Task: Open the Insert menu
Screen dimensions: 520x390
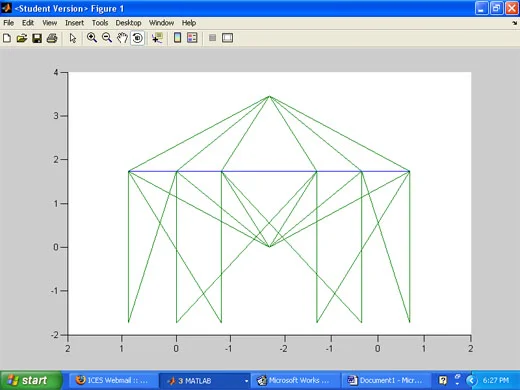Action: (74, 23)
